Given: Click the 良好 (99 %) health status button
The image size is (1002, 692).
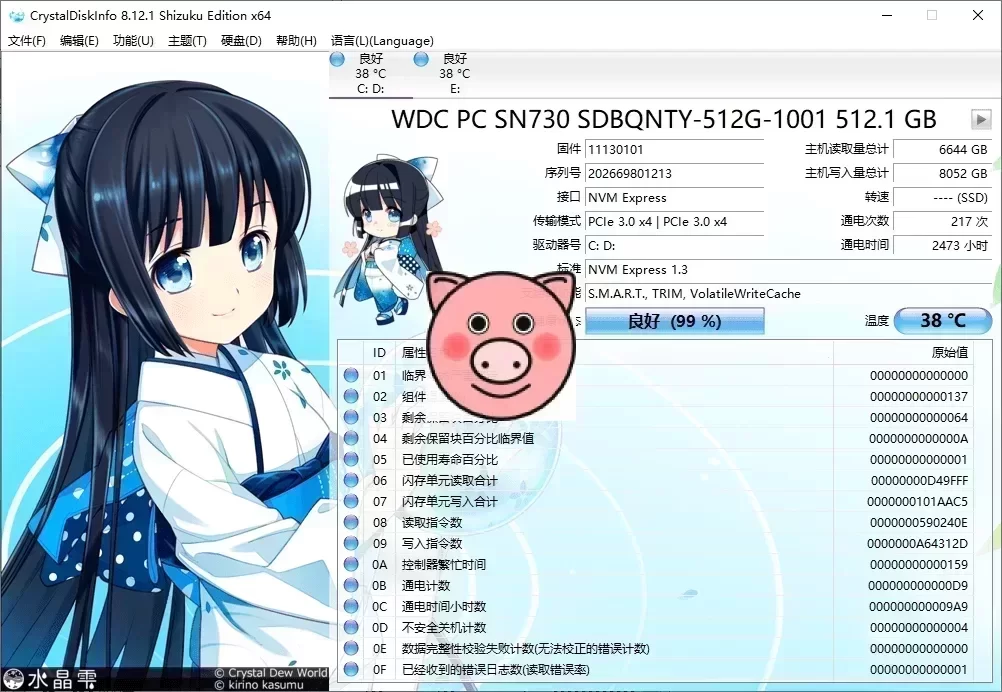Looking at the screenshot, I should [x=675, y=321].
